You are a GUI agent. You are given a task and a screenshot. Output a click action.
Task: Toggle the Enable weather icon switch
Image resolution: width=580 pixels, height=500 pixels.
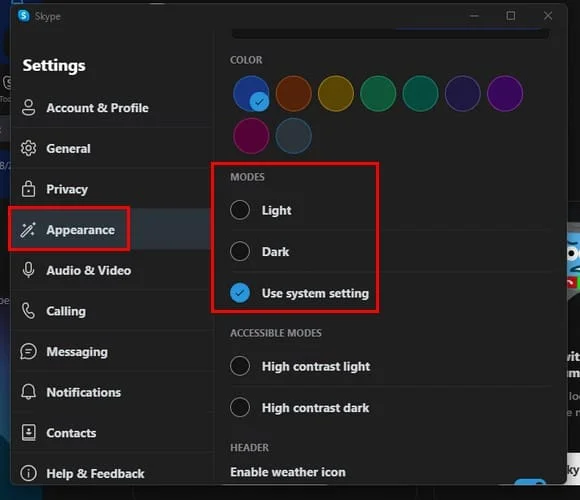click(x=530, y=481)
